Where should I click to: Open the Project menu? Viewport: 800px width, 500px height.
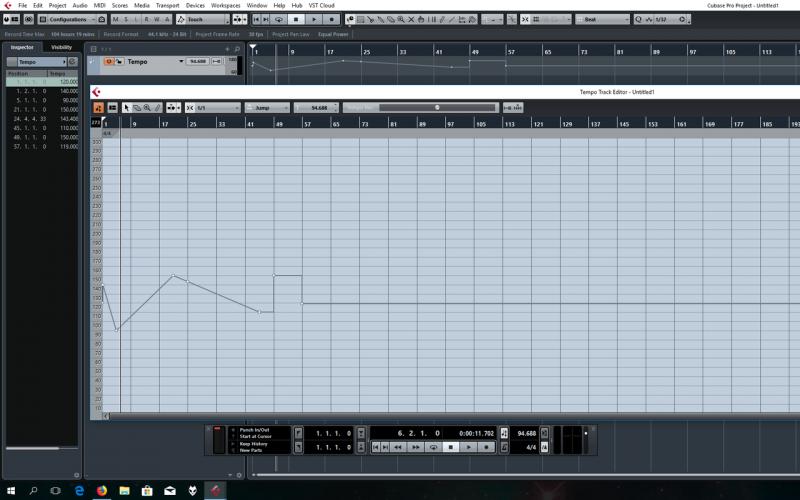(57, 5)
